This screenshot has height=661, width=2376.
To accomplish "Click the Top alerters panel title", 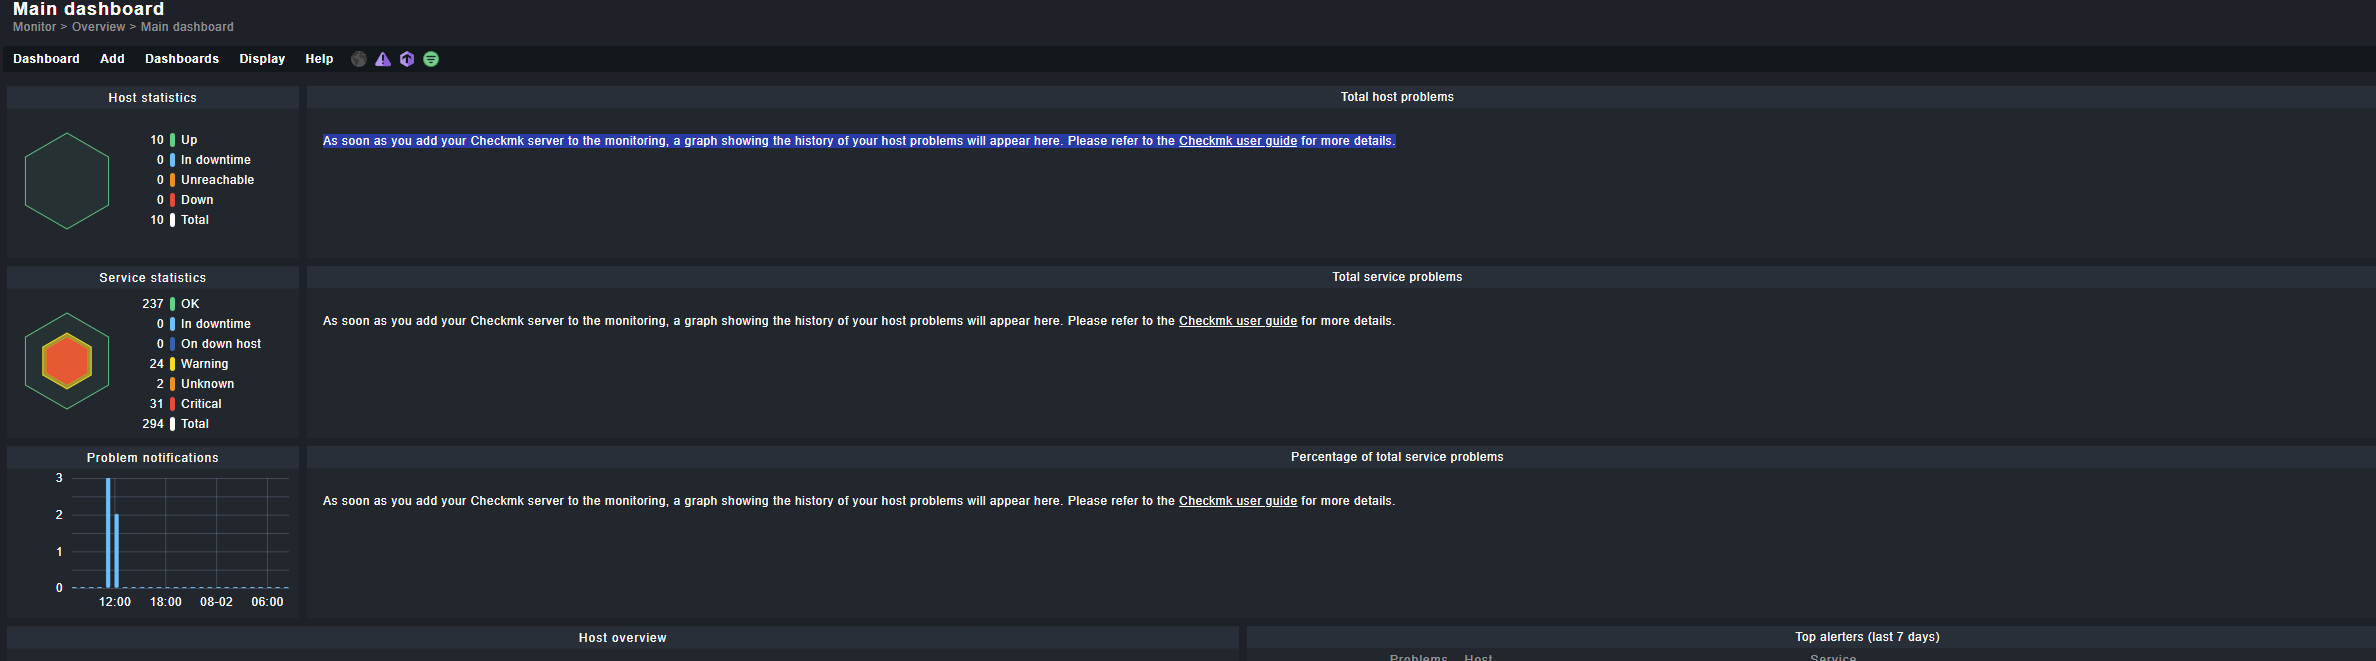I will [x=1867, y=637].
